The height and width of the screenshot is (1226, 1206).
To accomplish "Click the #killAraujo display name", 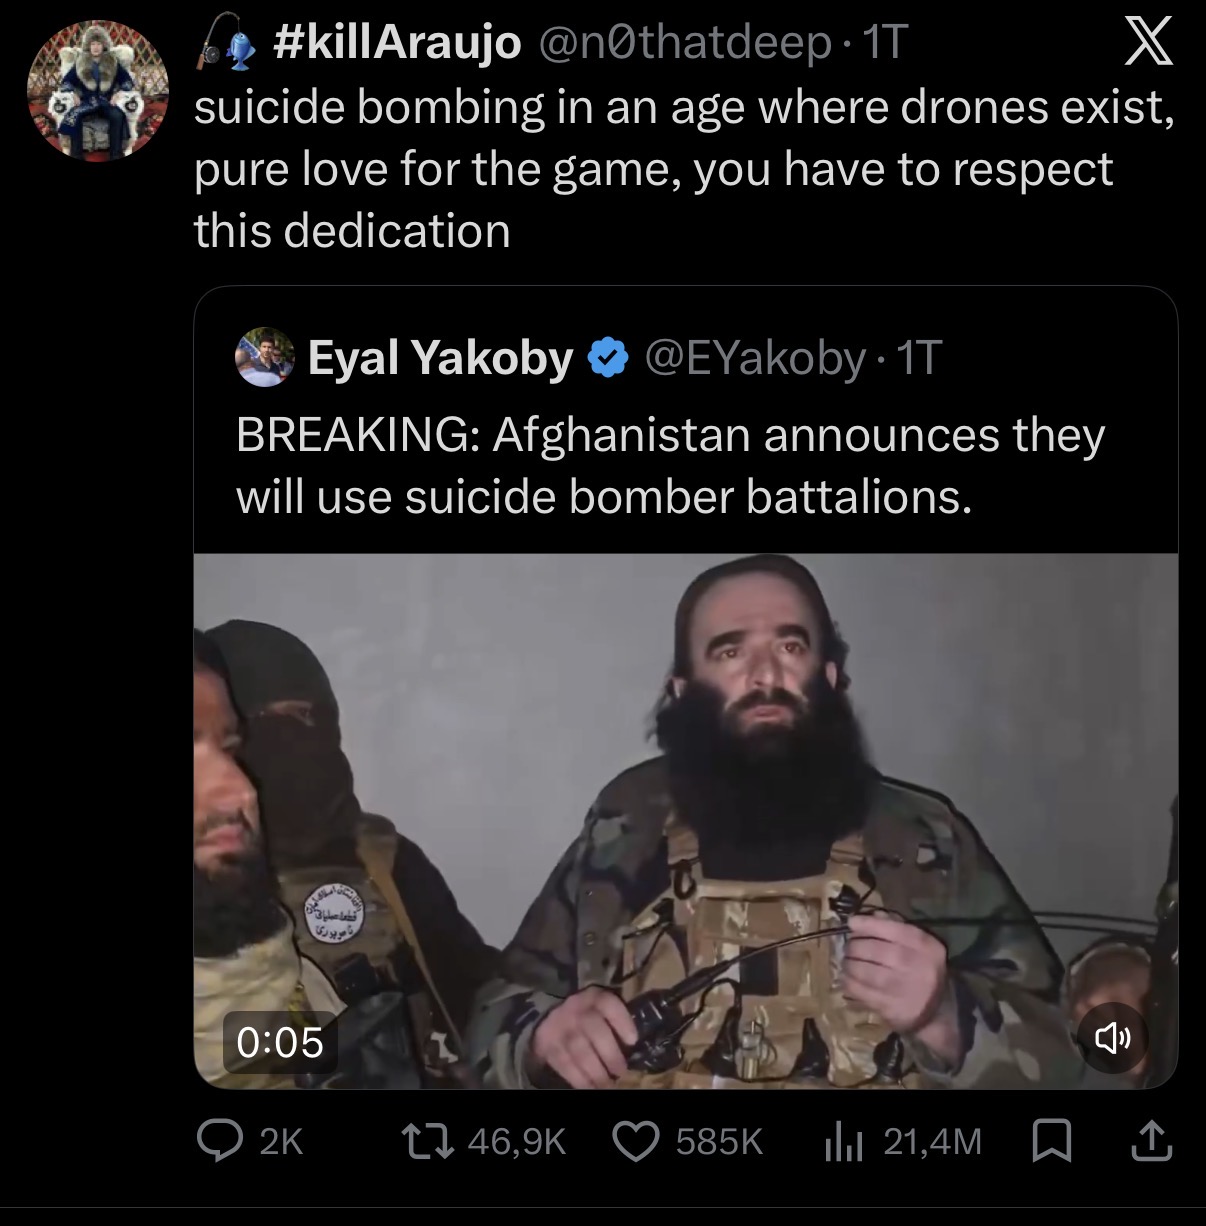I will pyautogui.click(x=396, y=43).
